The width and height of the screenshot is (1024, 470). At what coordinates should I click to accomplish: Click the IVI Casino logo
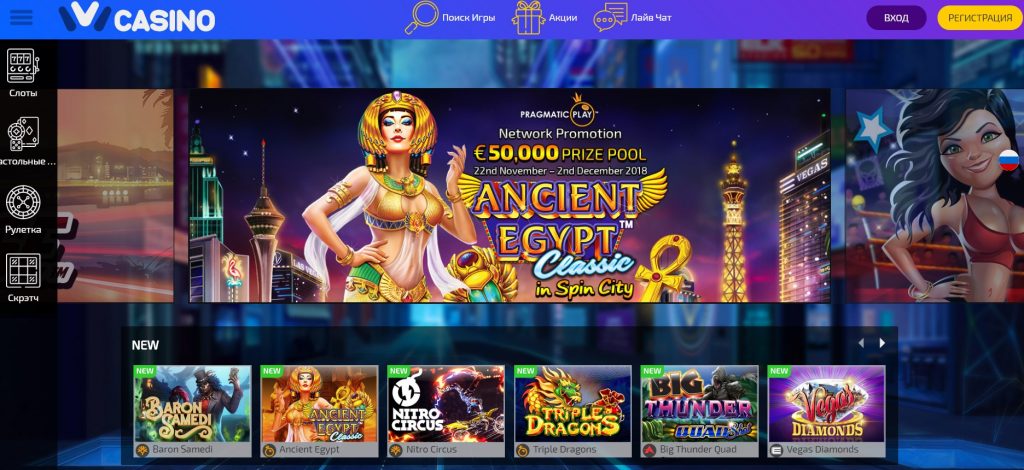pyautogui.click(x=136, y=18)
